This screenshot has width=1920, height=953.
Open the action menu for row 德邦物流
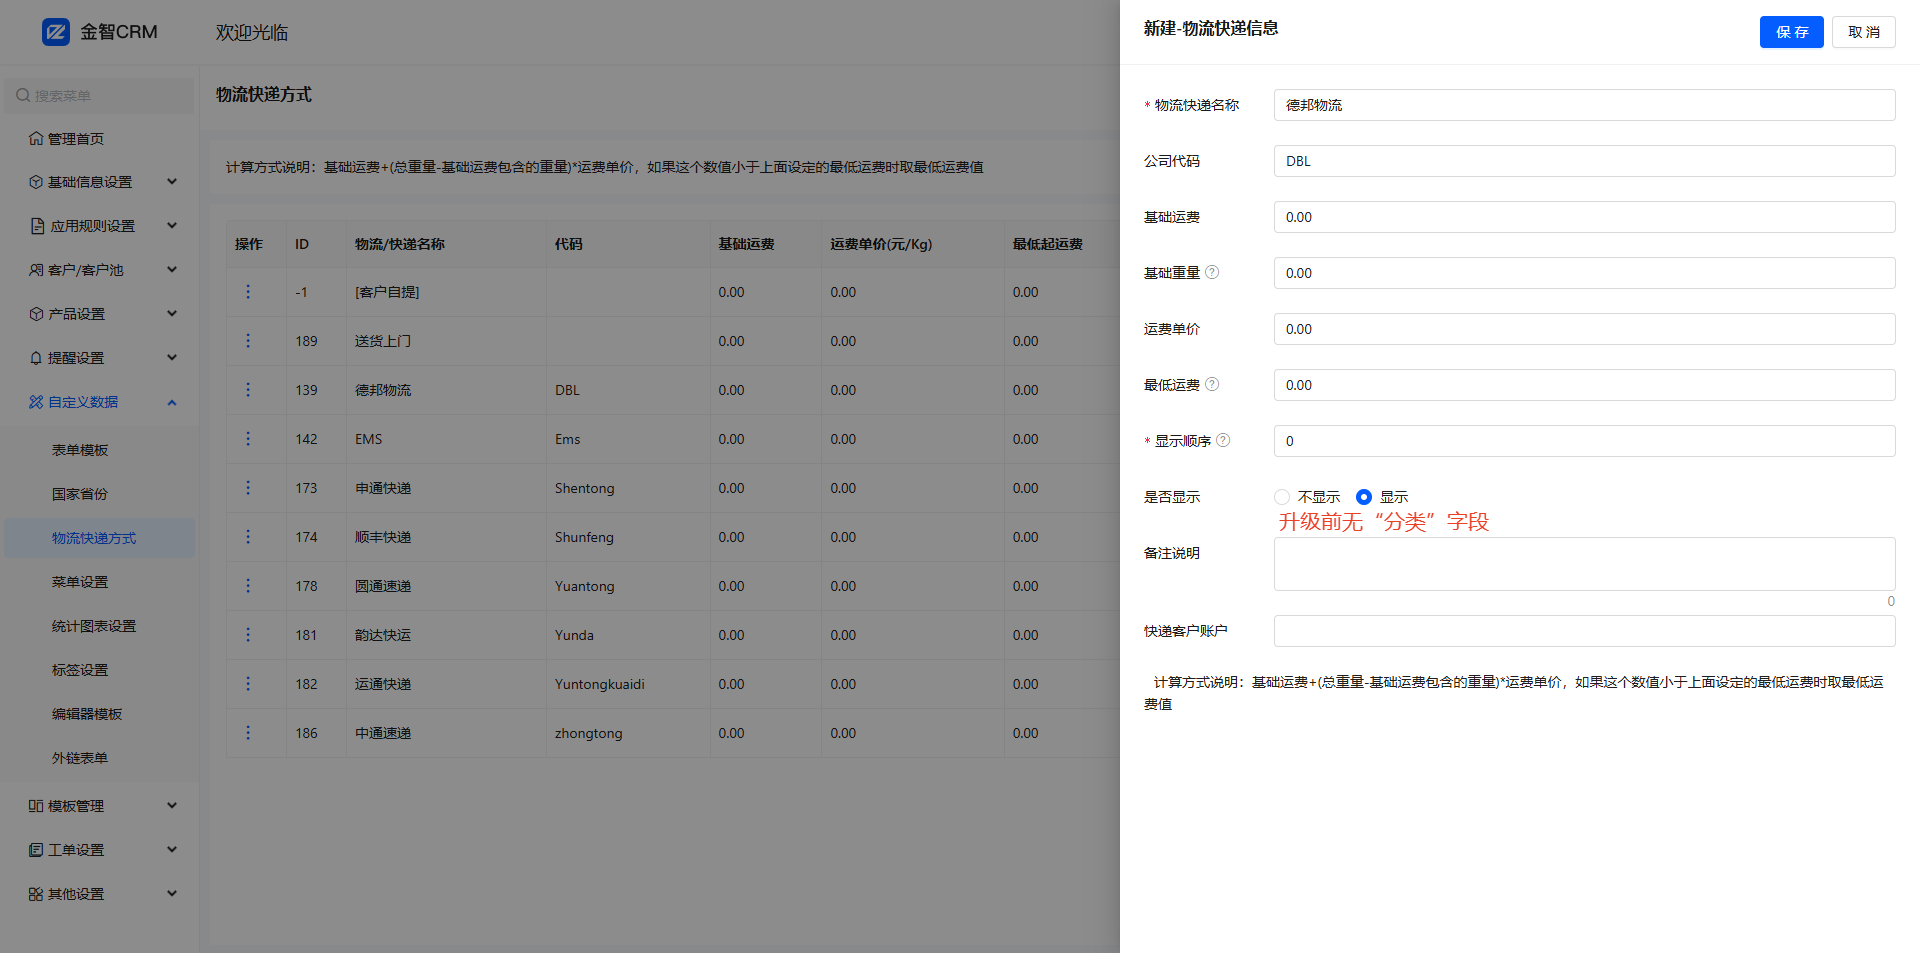coord(248,390)
